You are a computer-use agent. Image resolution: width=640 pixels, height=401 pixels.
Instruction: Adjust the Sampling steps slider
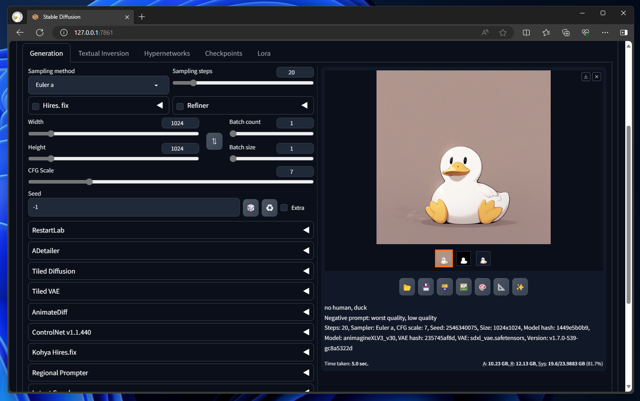pos(243,83)
